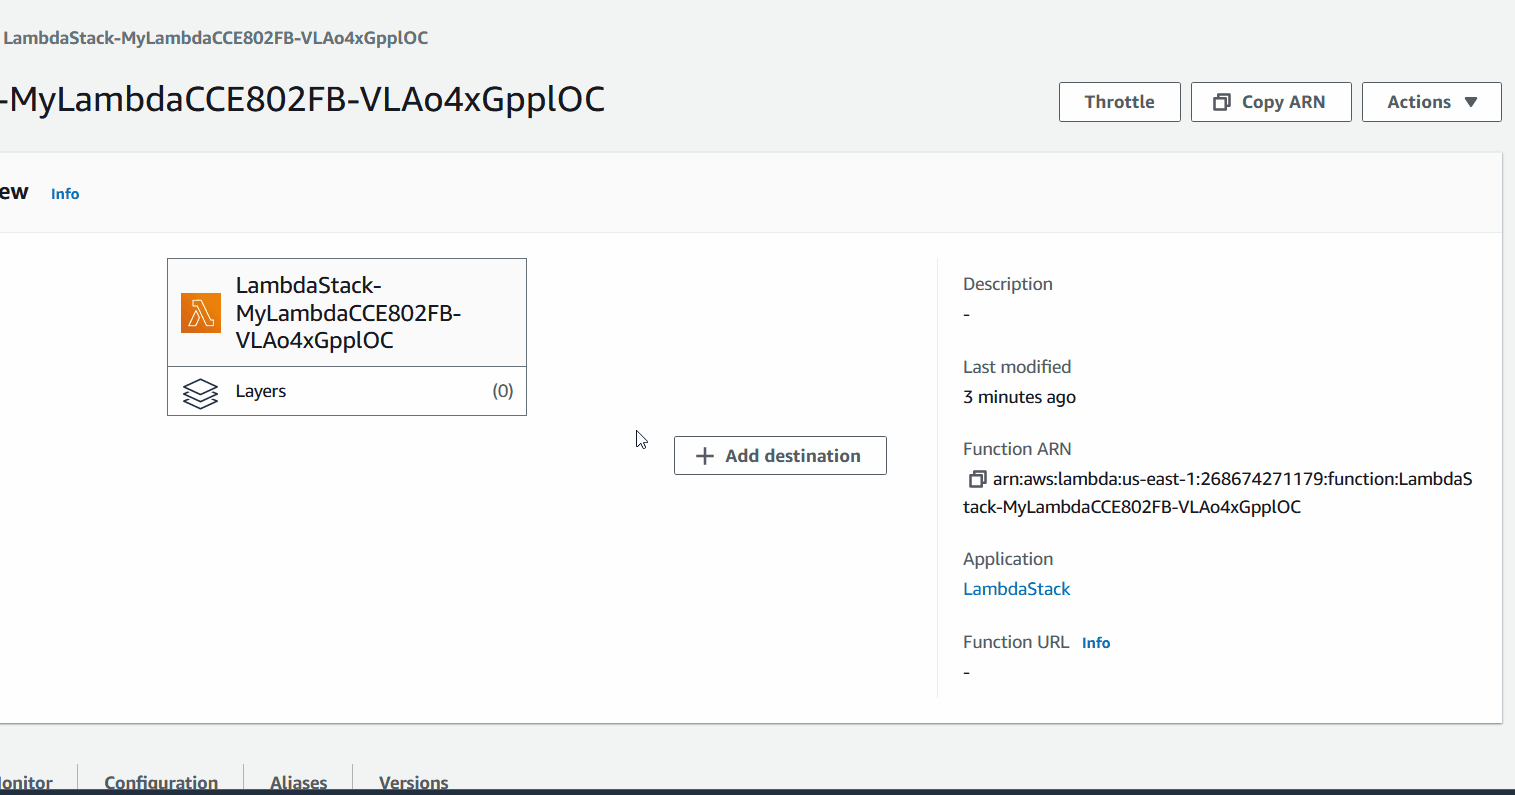The image size is (1515, 795).
Task: Switch to the Configuration tab
Action: coord(161,782)
